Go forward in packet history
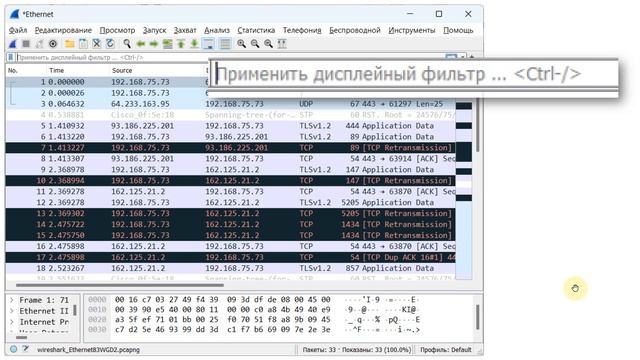This screenshot has height=360, width=640. [x=154, y=44]
